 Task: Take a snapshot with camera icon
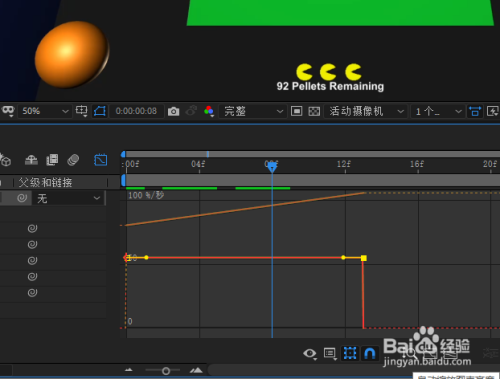173,111
